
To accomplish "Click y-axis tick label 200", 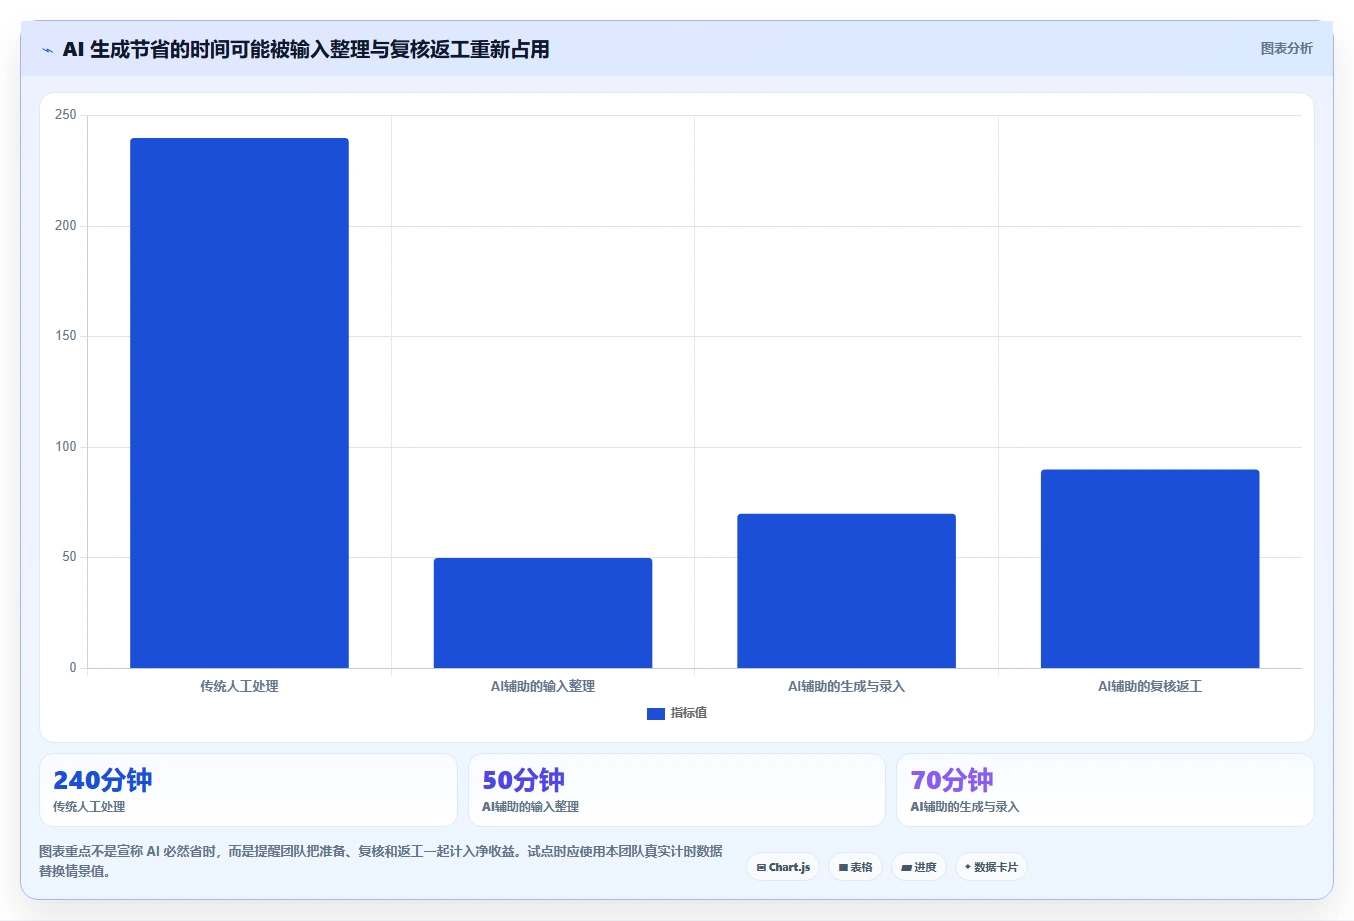I will 66,226.
